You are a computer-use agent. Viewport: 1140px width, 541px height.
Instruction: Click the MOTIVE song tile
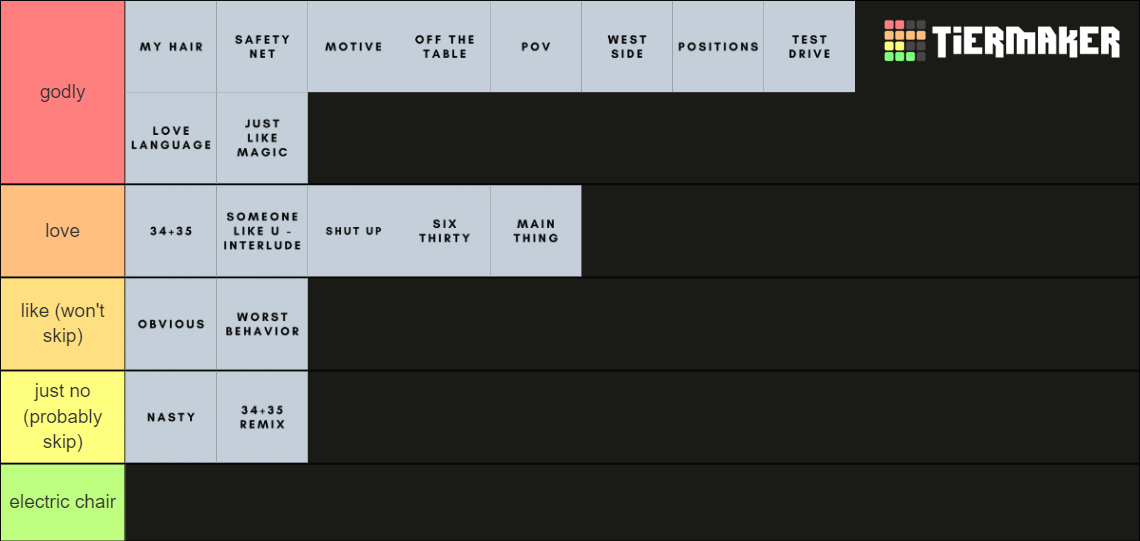point(353,47)
